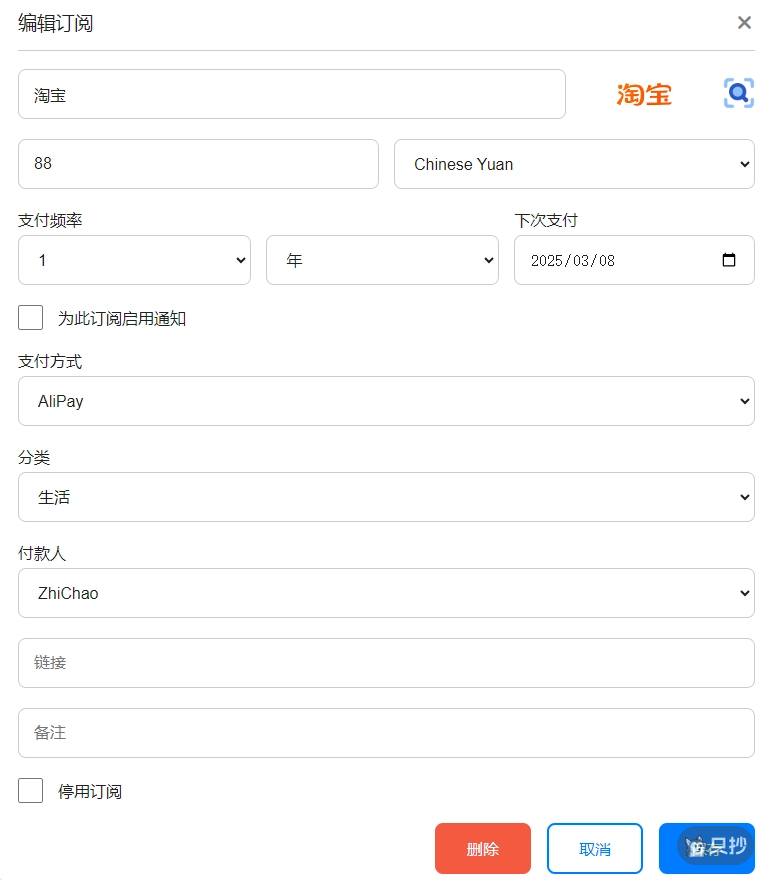Screen dimensions: 769x880
Task: Expand the 年 period dropdown
Action: click(x=382, y=260)
